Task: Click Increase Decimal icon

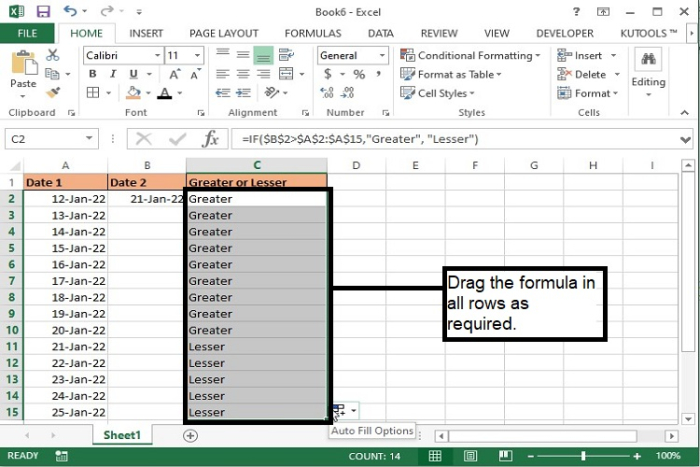Action: click(x=327, y=93)
